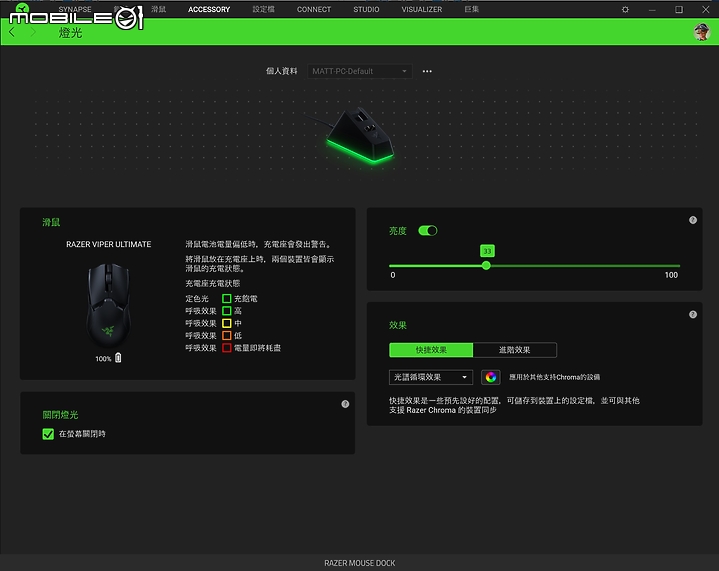Click the 個人資料 profile label
Viewport: 719px width, 571px height.
pos(282,71)
